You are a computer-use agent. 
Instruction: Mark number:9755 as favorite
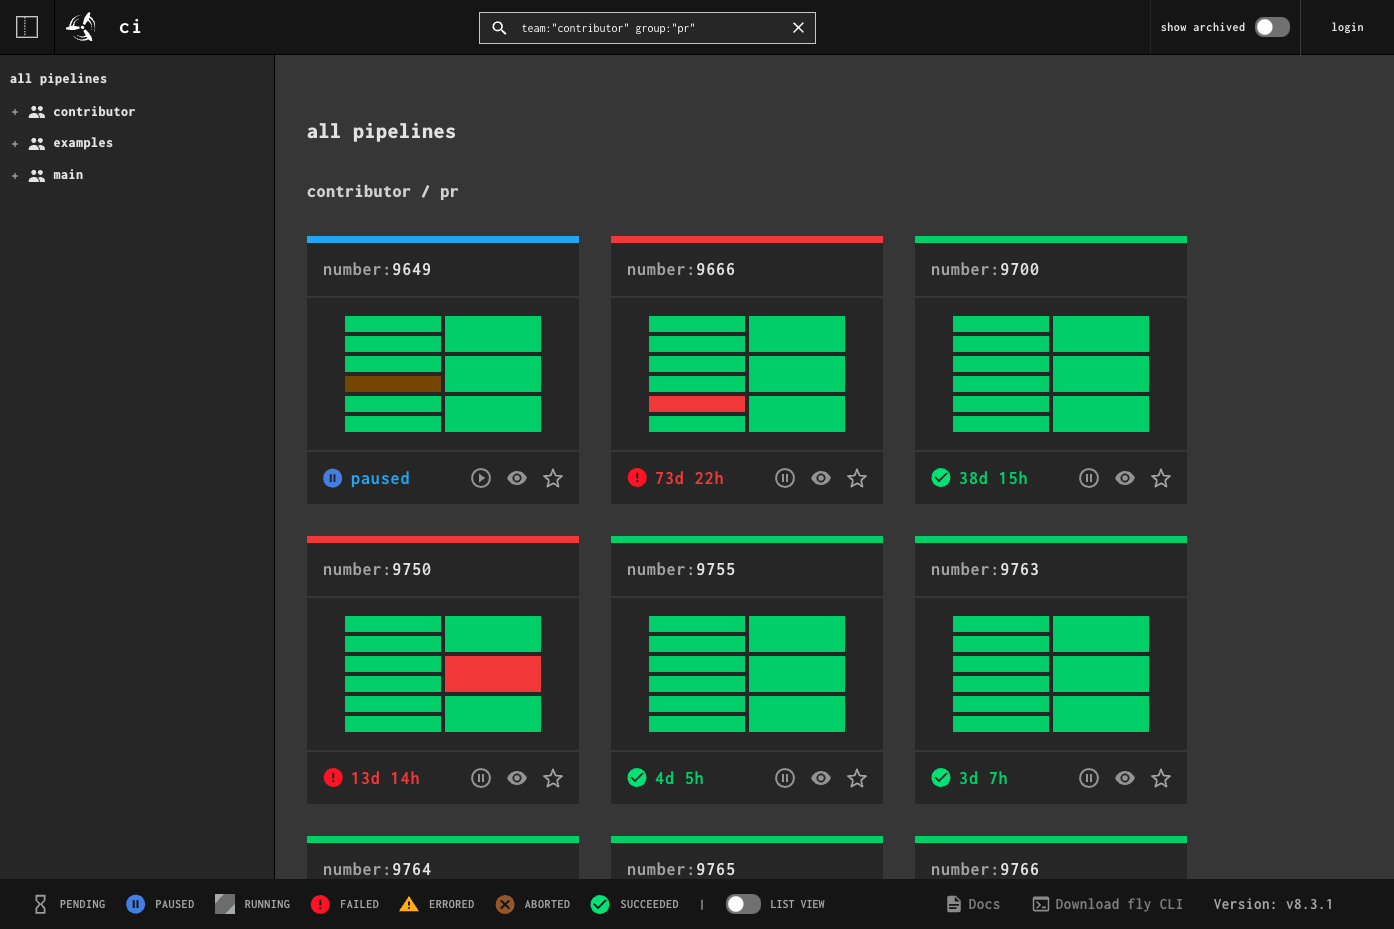(x=857, y=778)
